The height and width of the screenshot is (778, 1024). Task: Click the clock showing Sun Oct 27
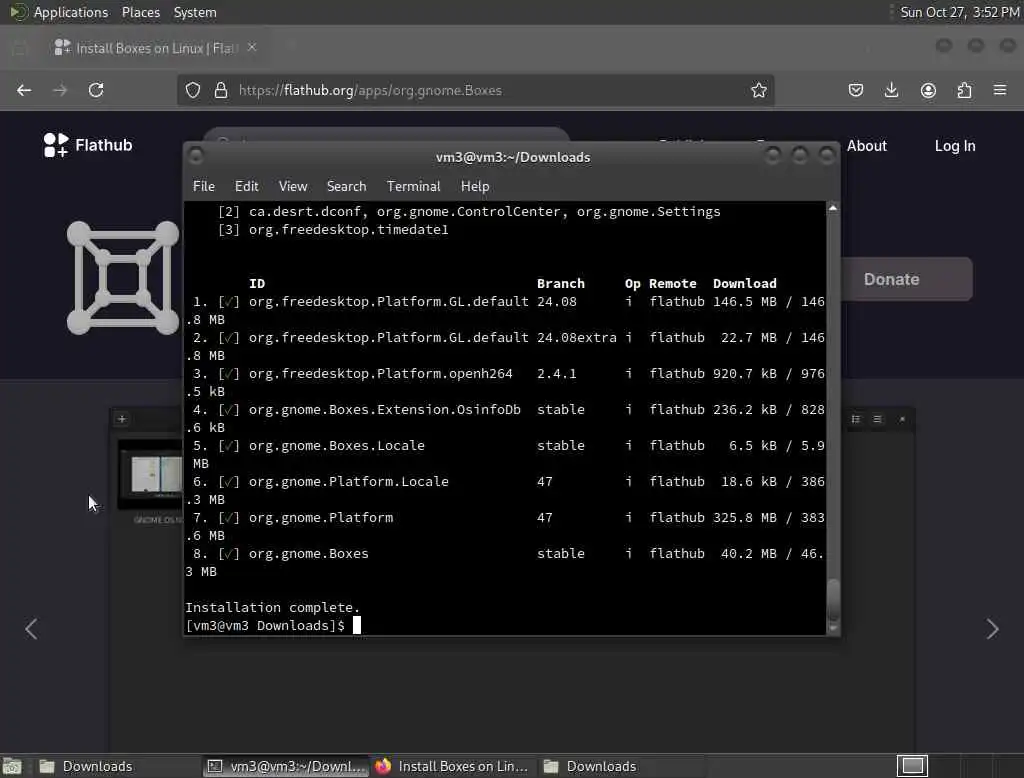click(959, 12)
